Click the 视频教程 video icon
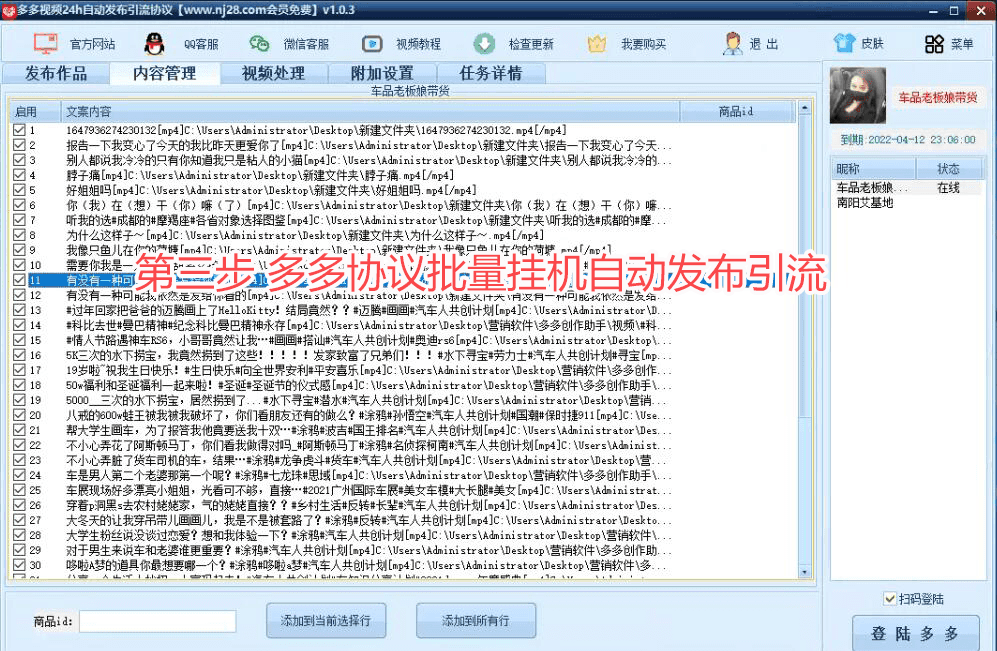This screenshot has height=651, width=997. point(372,44)
